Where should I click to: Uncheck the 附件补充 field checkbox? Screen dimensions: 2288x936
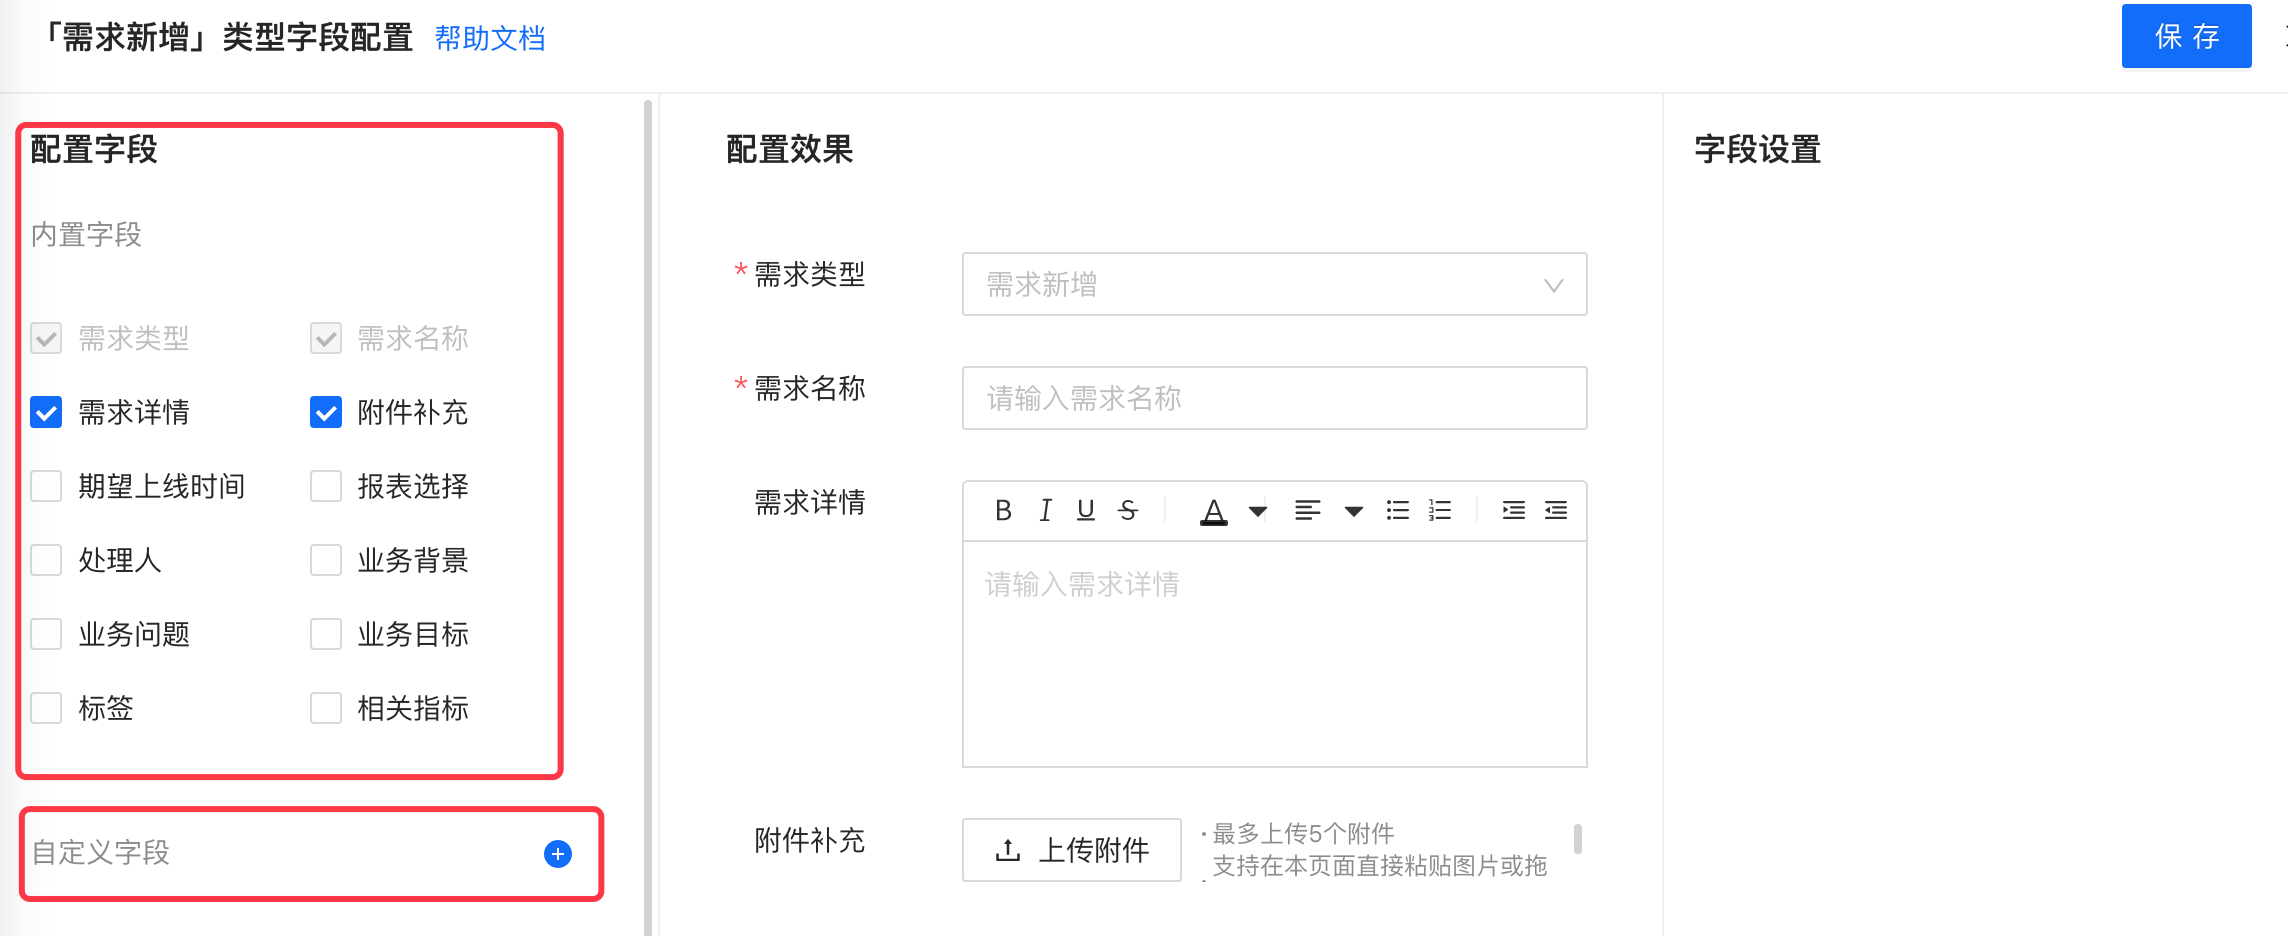(x=326, y=413)
